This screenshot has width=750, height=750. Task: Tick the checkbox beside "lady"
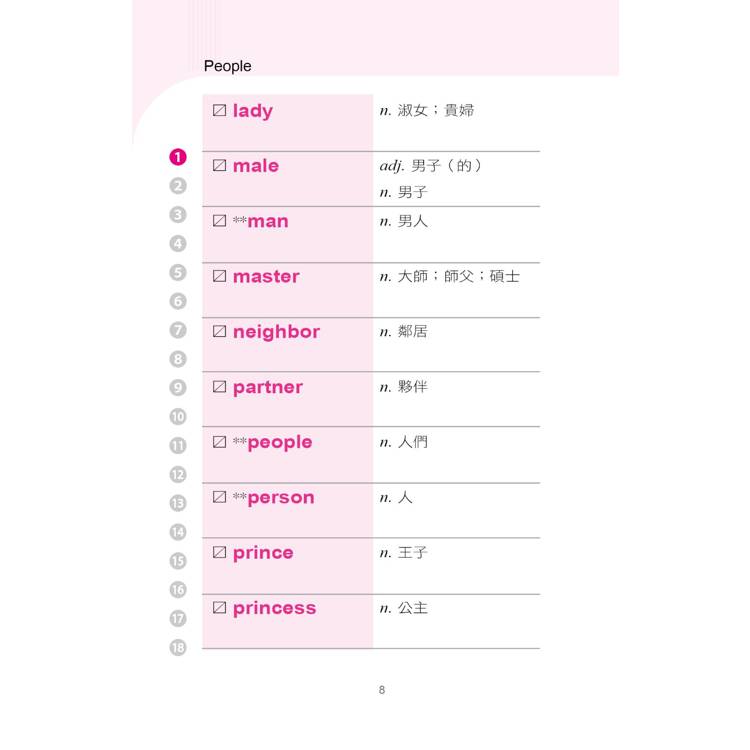(x=220, y=111)
